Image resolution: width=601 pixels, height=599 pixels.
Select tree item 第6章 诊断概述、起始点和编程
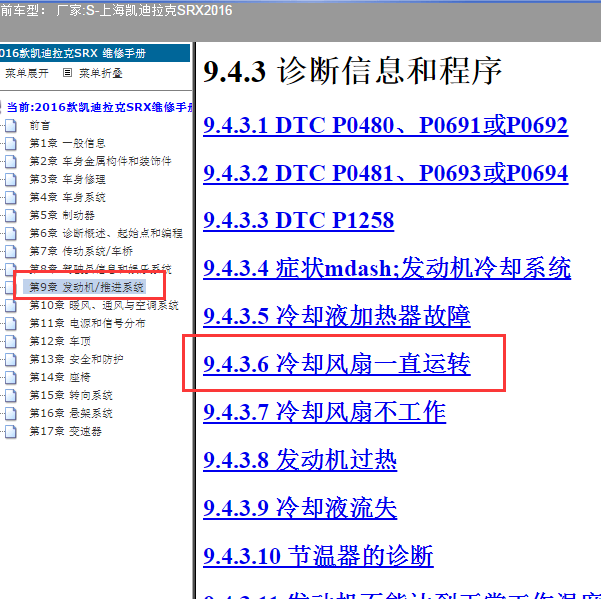pos(106,233)
